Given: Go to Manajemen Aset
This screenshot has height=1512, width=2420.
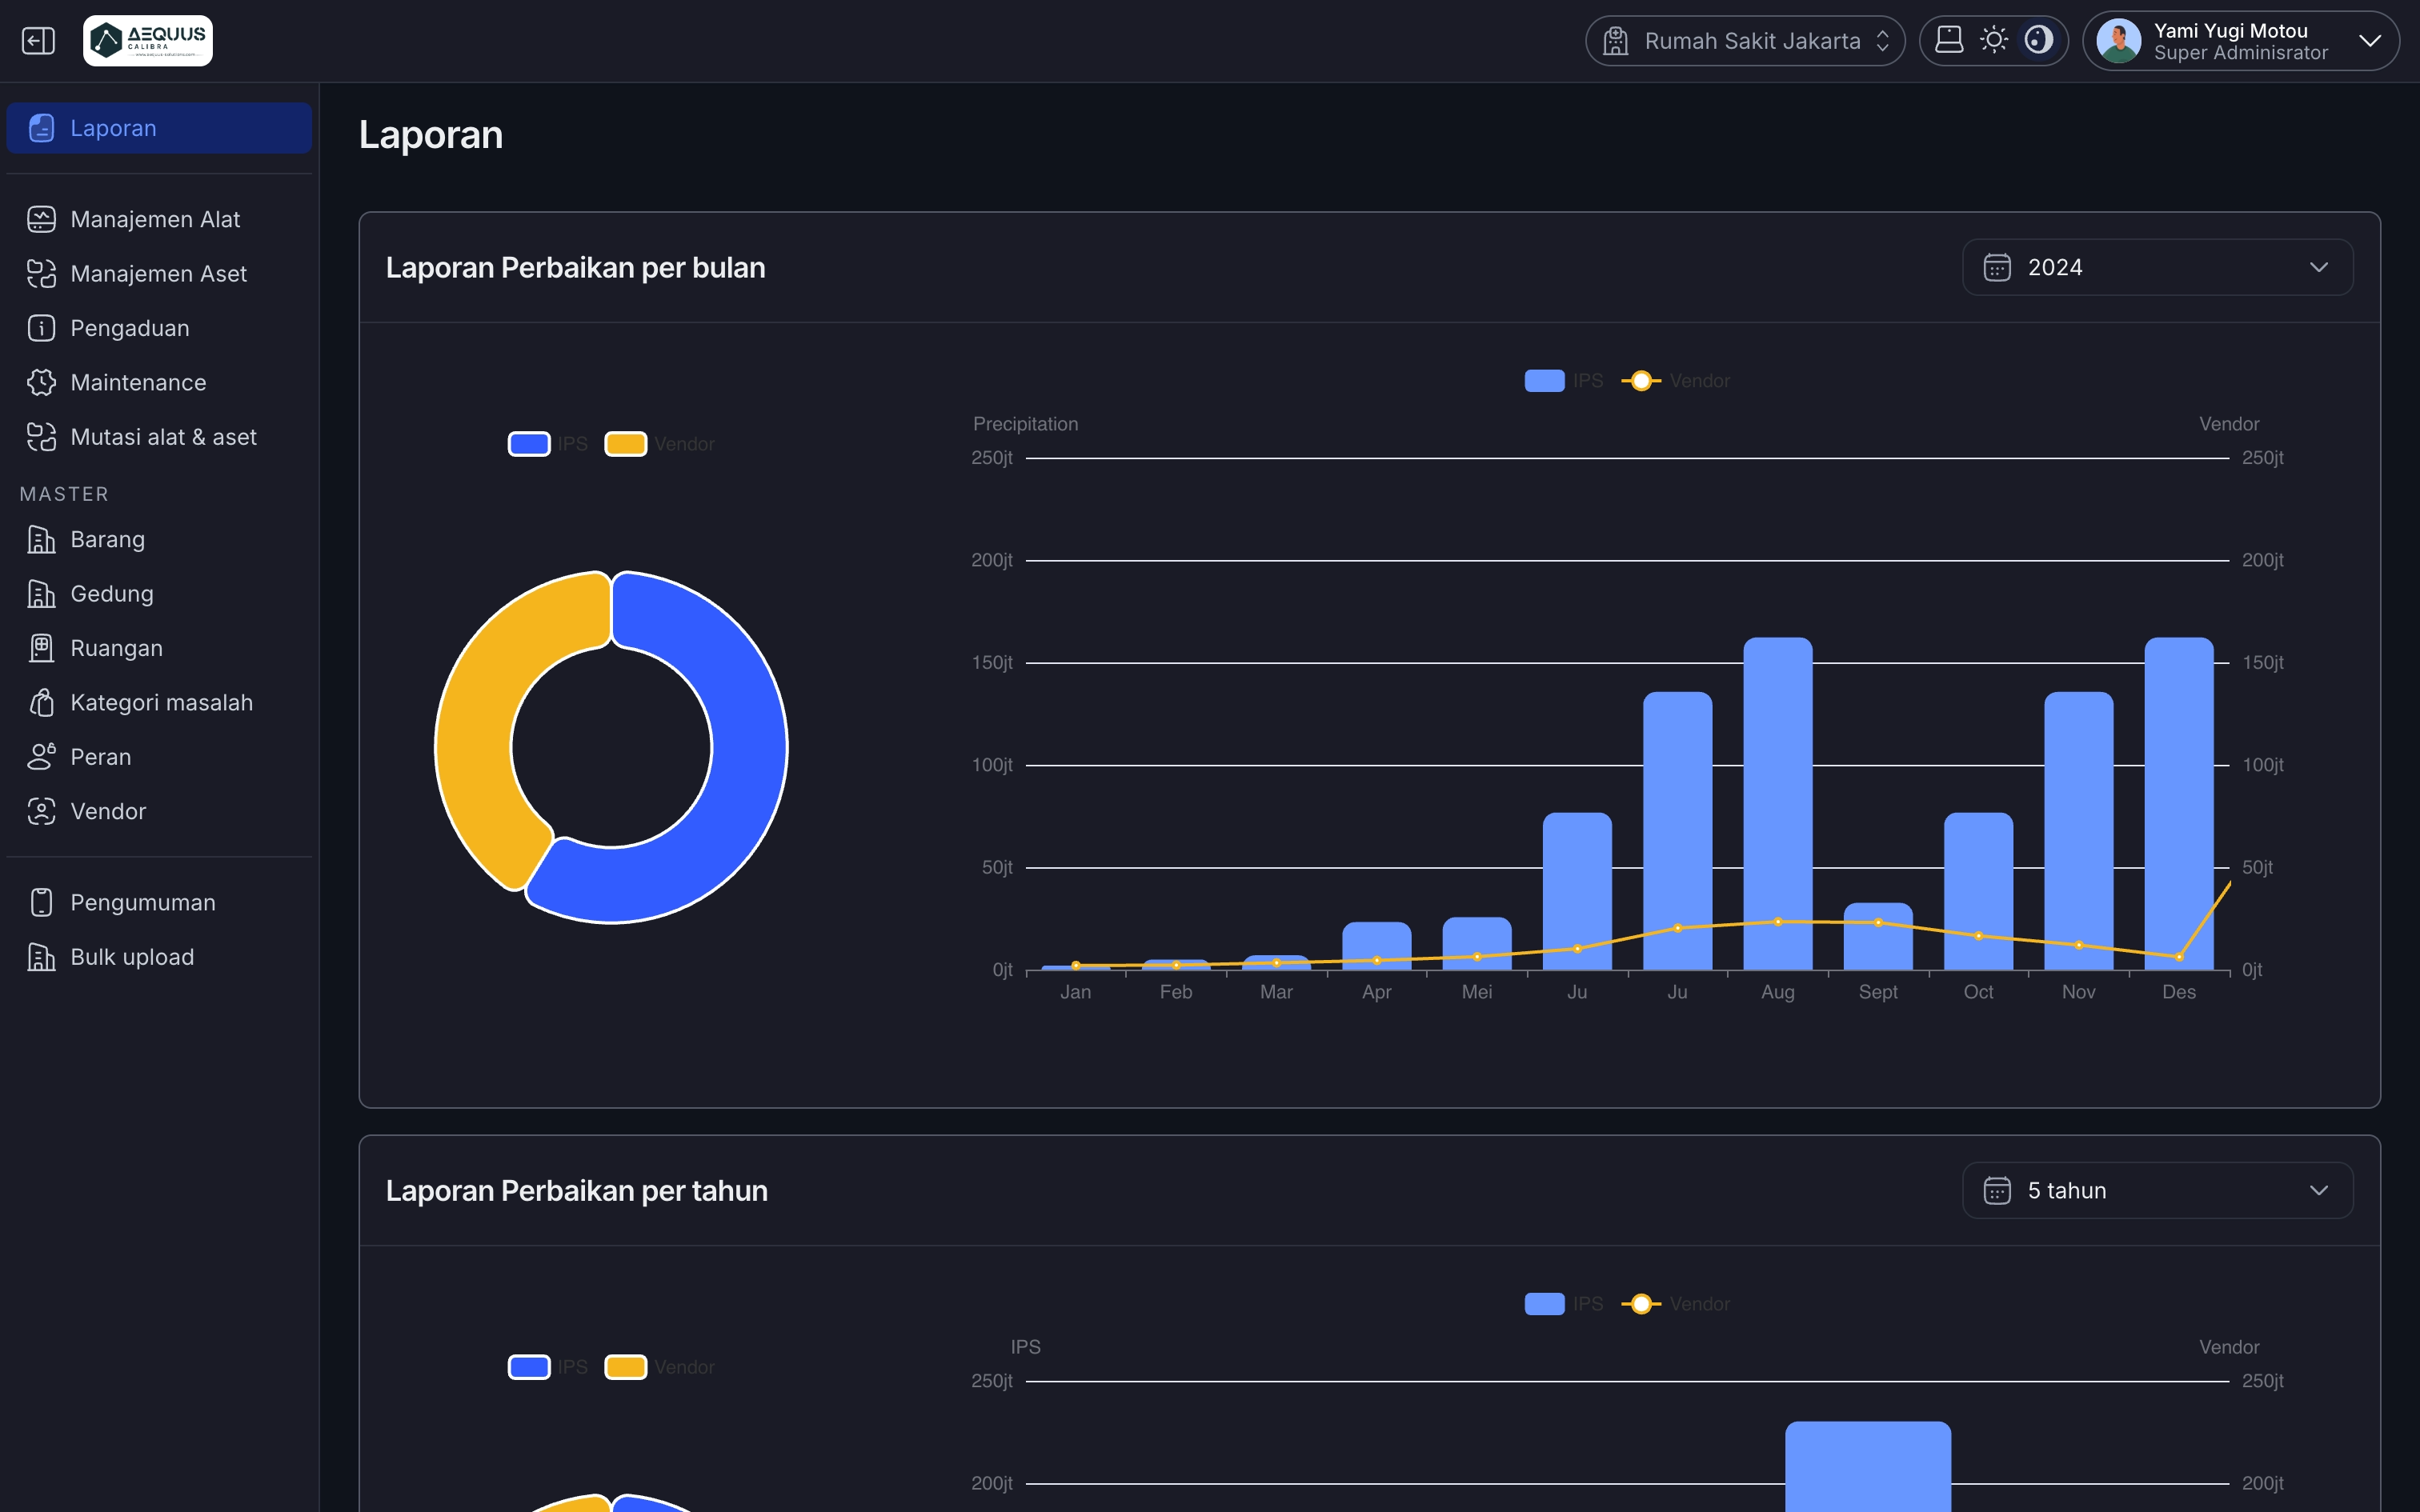Looking at the screenshot, I should 159,273.
